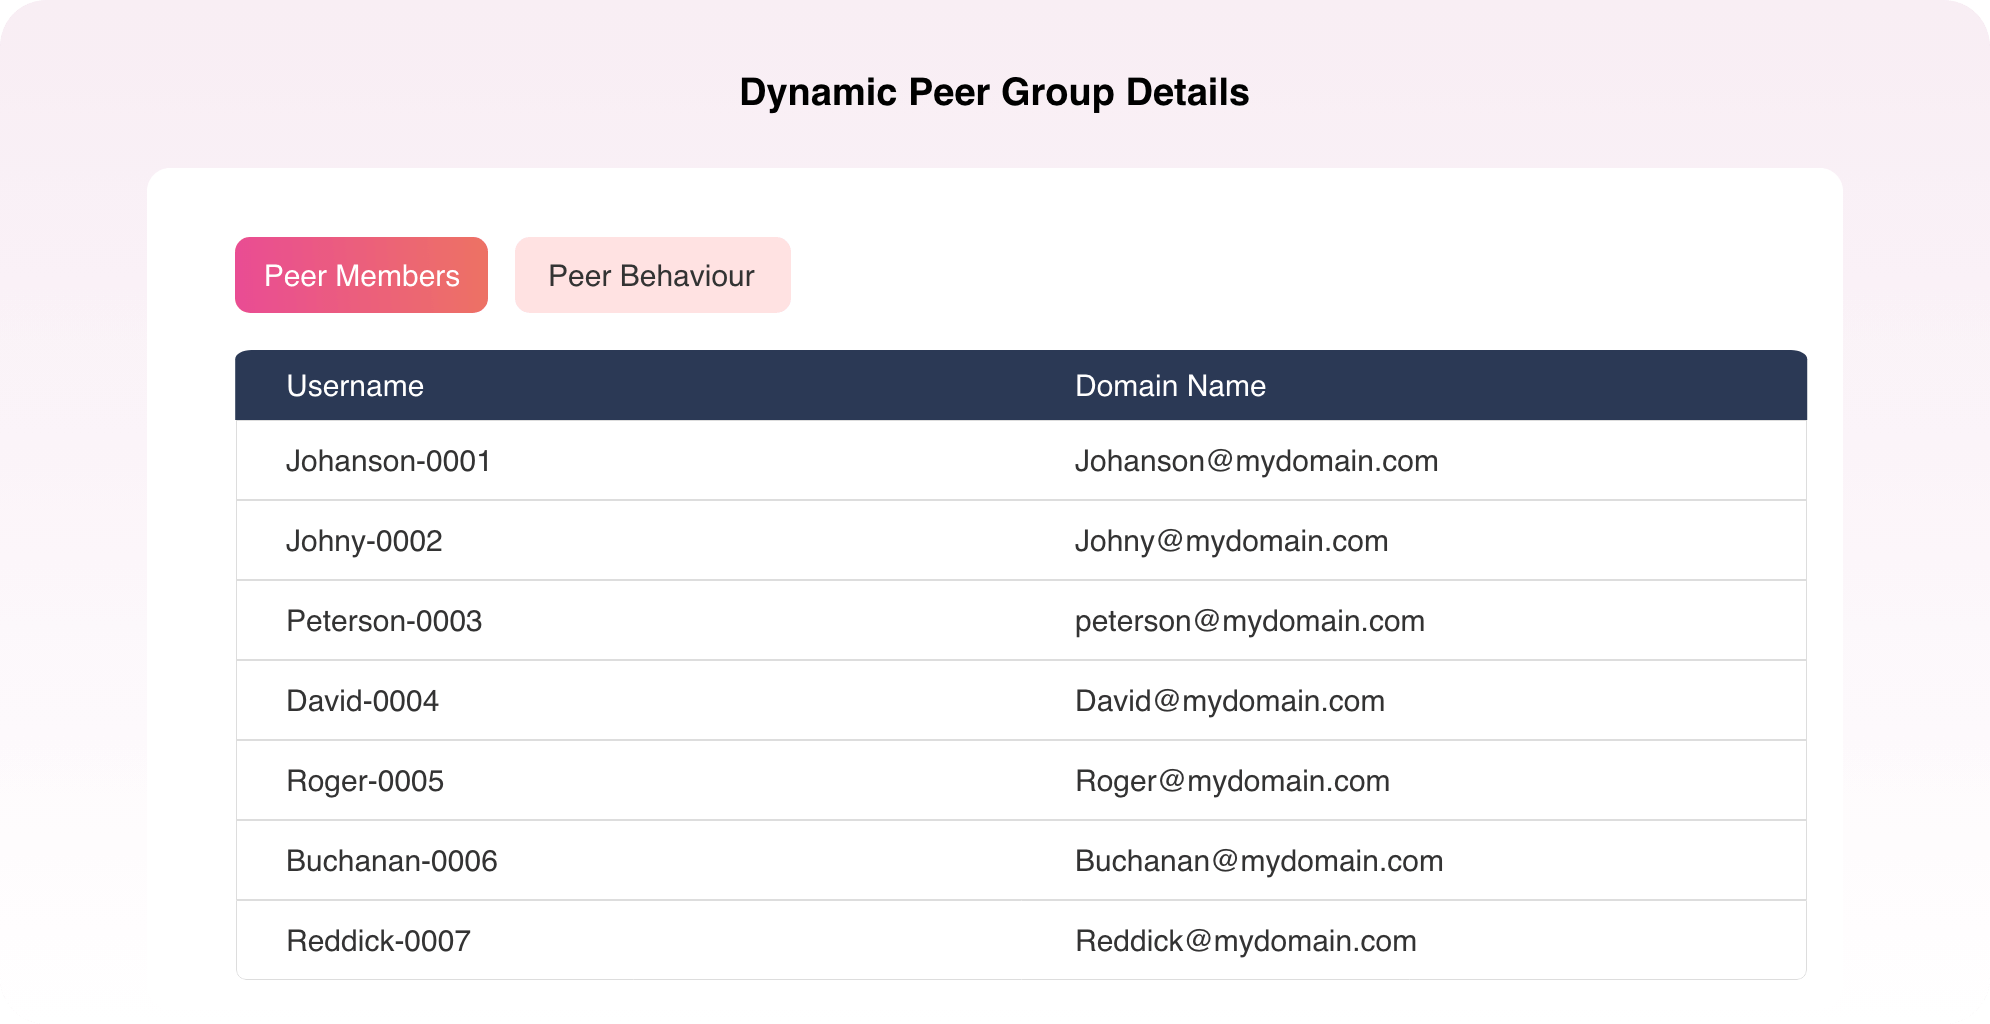Click the Johny-0002 table row
The height and width of the screenshot is (1024, 1990).
coord(364,540)
